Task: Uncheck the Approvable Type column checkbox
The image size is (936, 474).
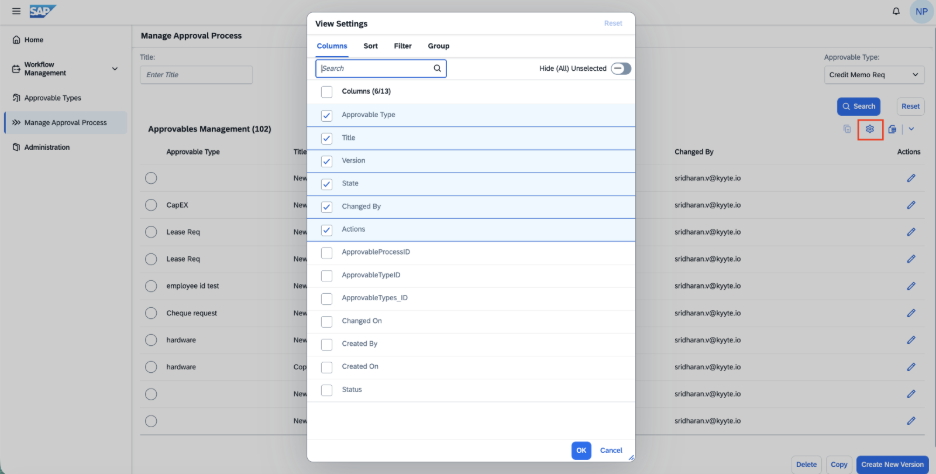Action: [327, 115]
